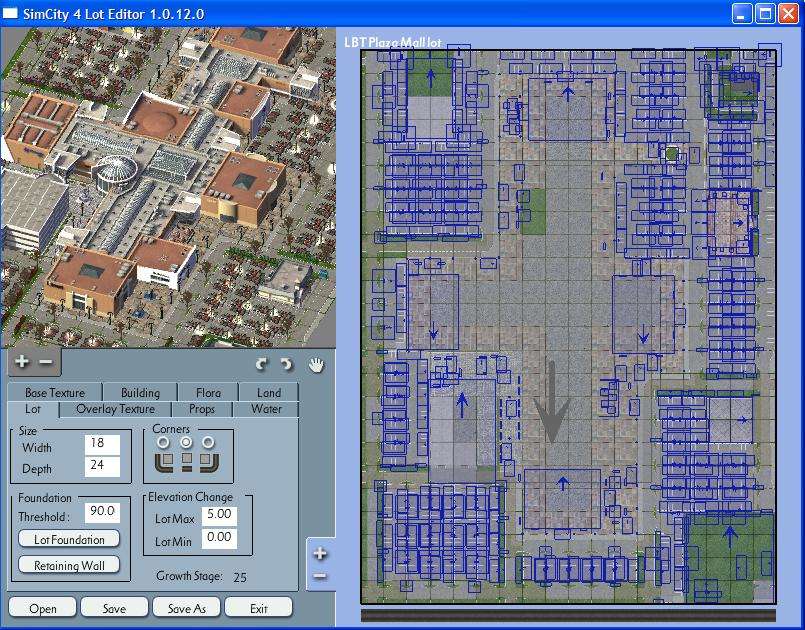Edit the Lot Min elevation field

219,539
